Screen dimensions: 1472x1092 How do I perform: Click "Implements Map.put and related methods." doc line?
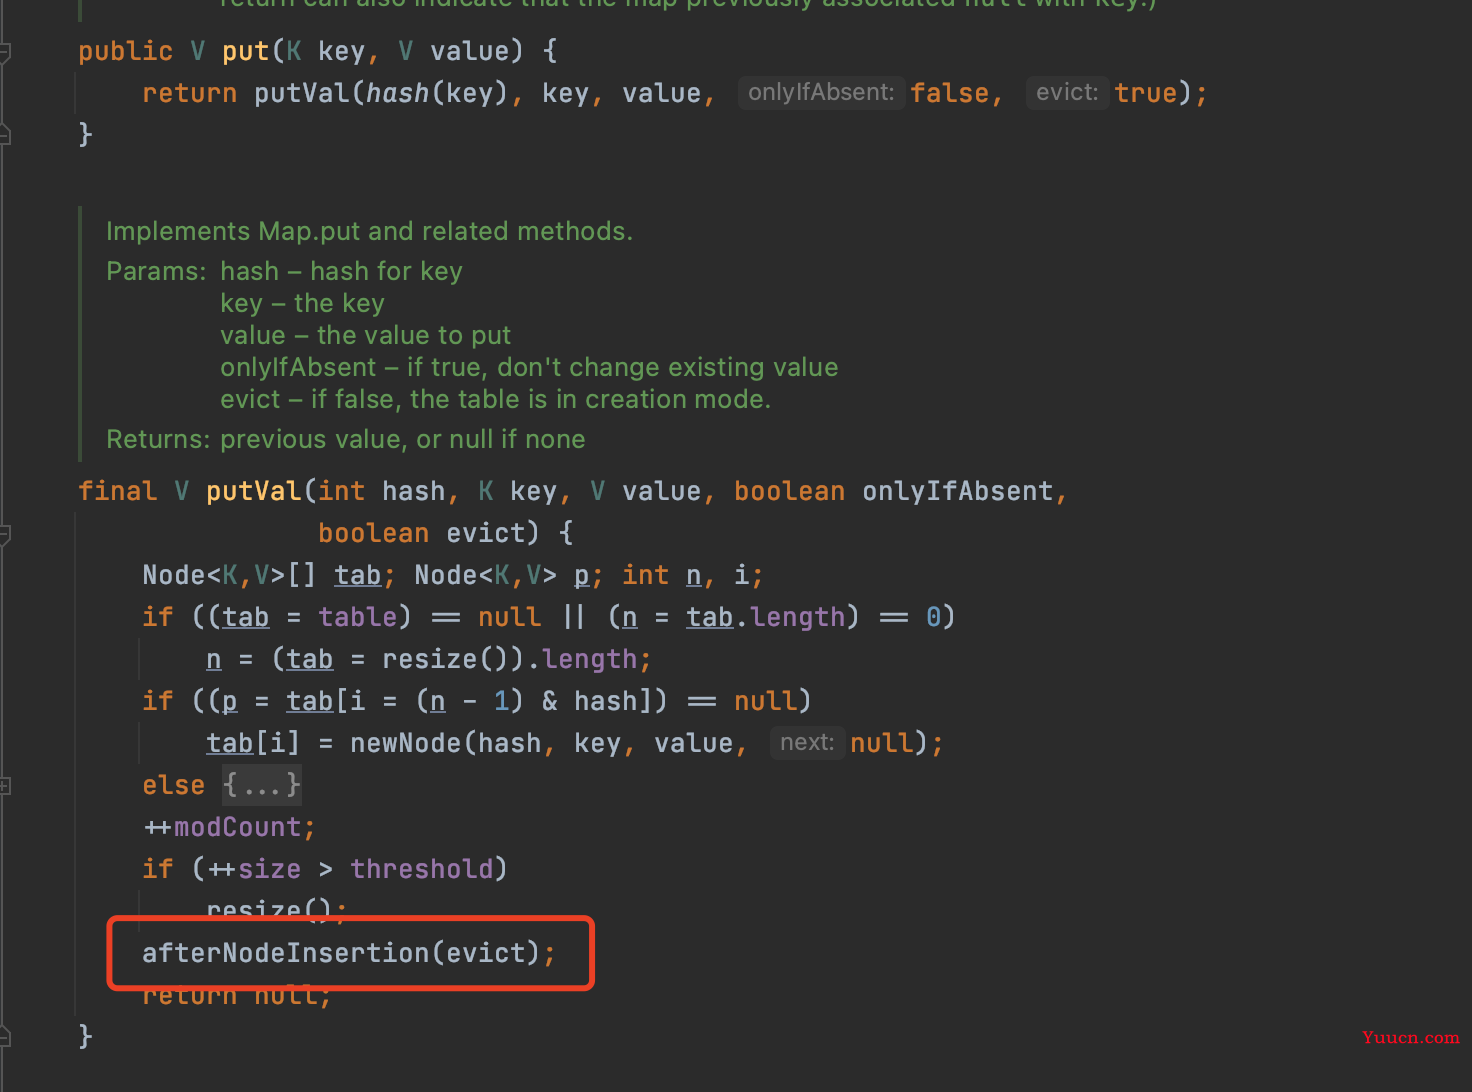pos(369,231)
